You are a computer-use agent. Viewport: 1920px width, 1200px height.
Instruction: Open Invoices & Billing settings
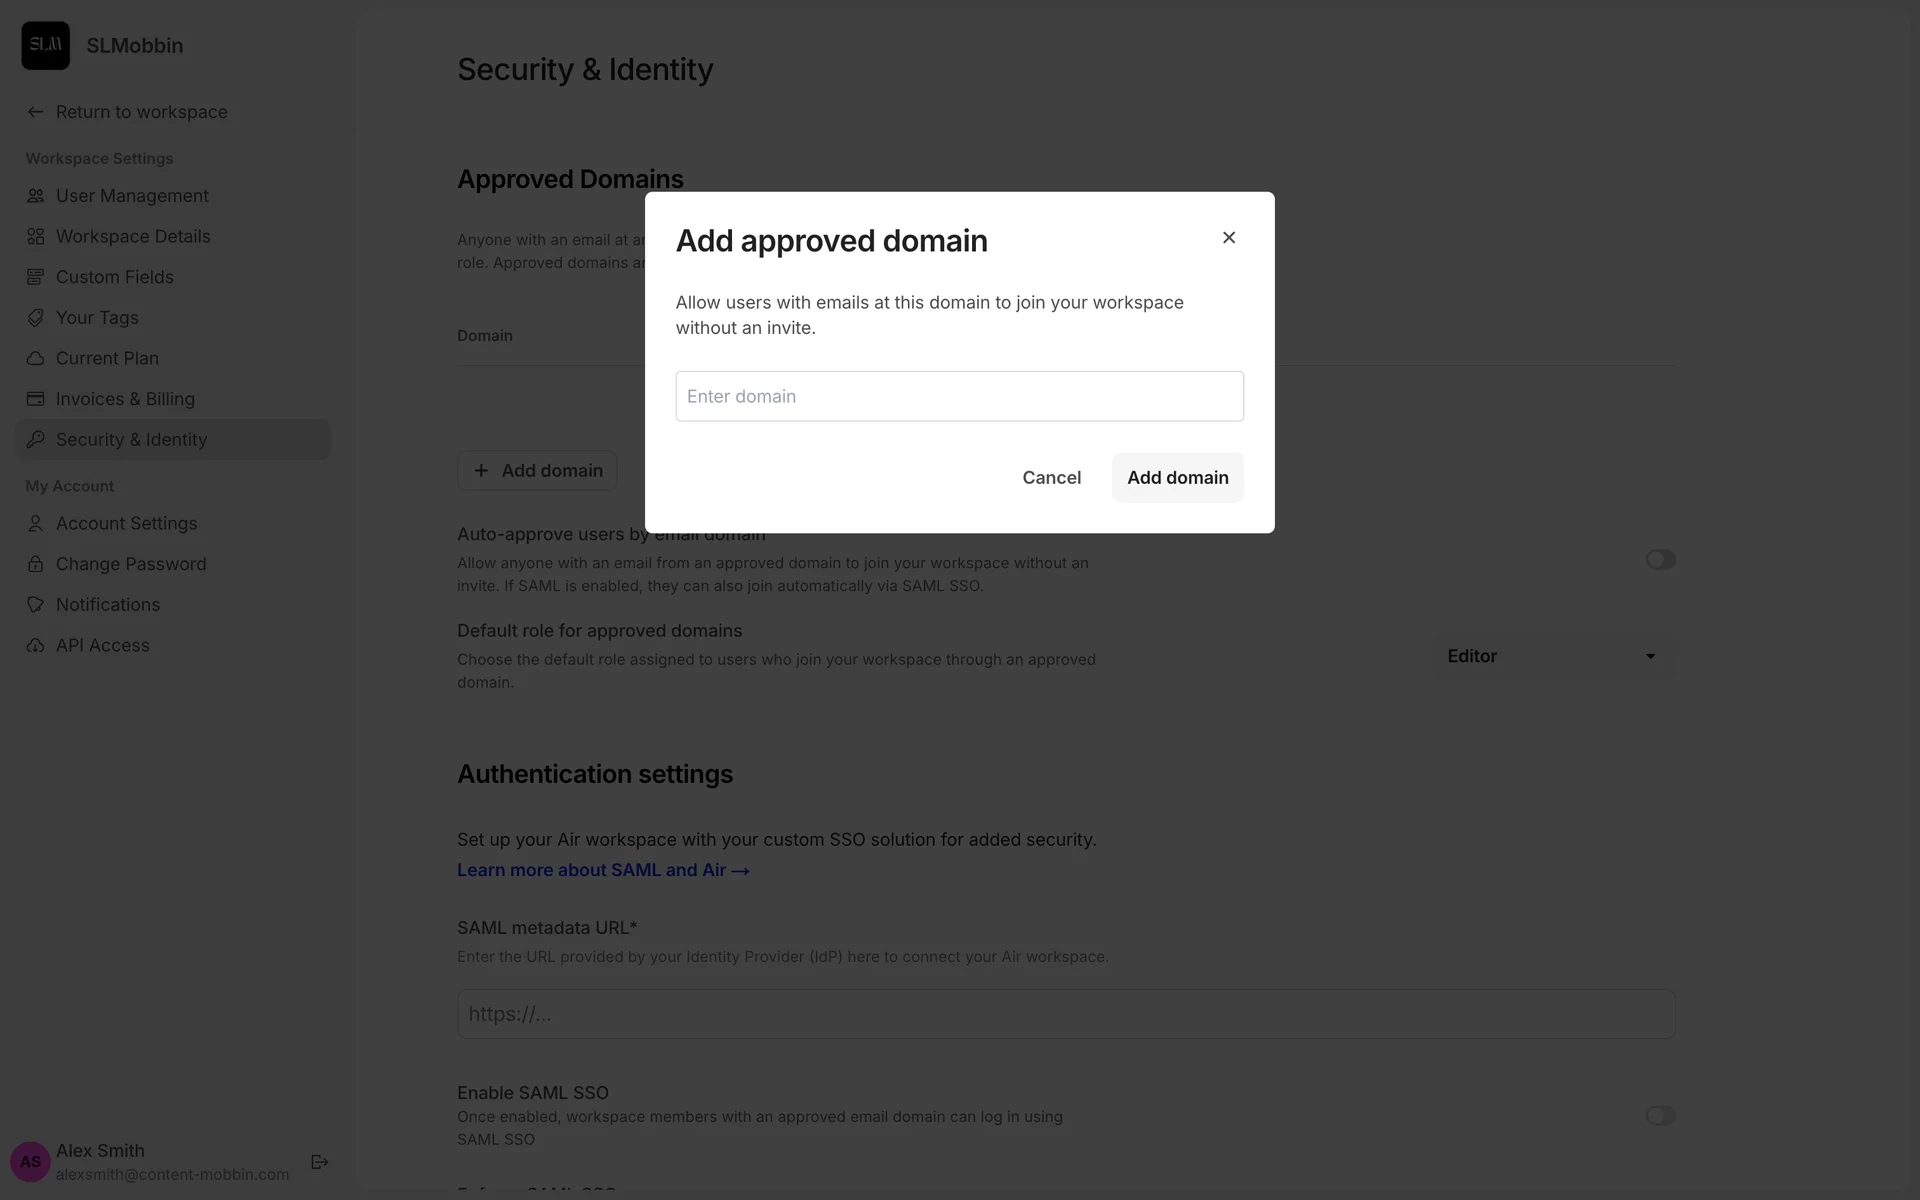125,399
